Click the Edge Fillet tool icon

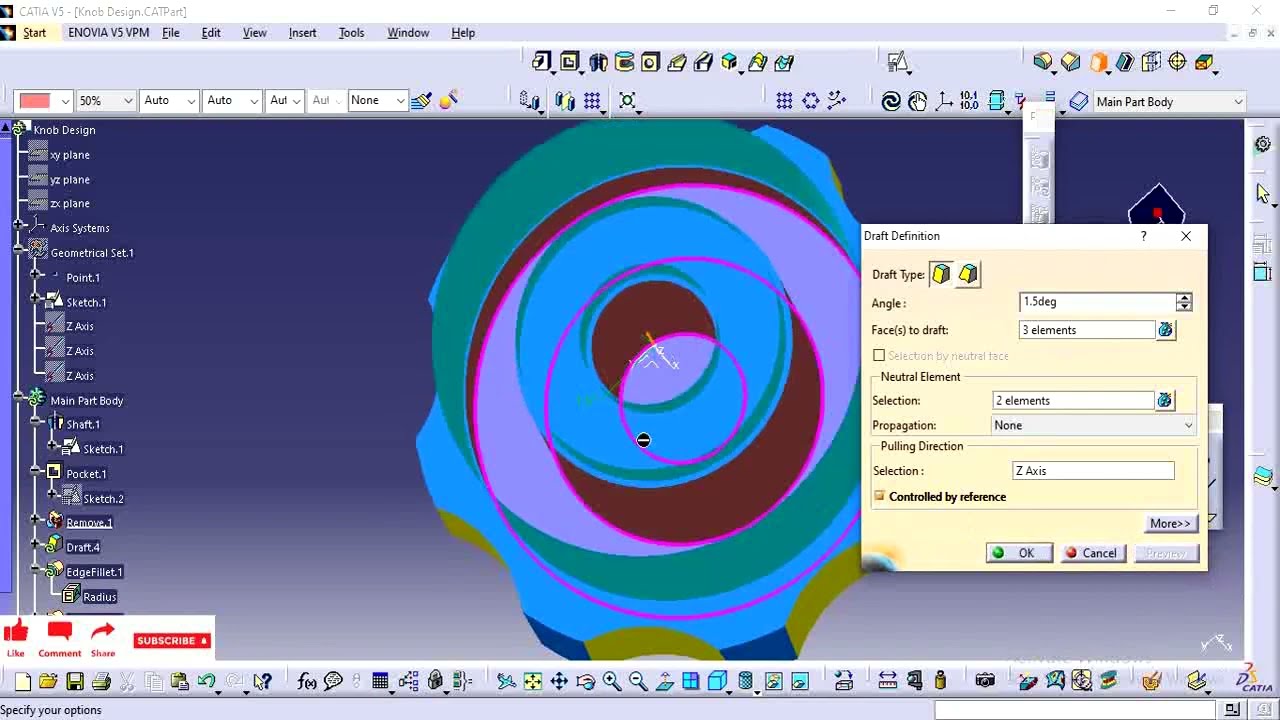(x=1043, y=63)
